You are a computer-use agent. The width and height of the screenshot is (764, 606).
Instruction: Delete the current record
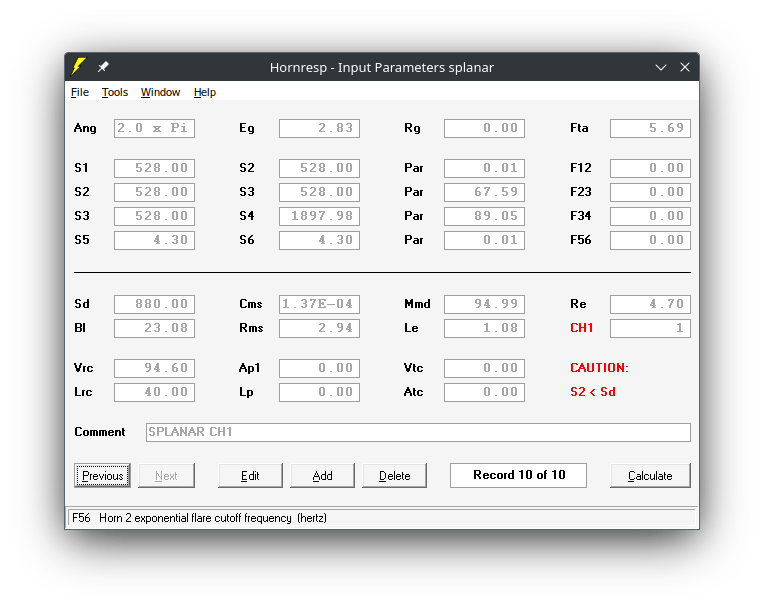[395, 475]
